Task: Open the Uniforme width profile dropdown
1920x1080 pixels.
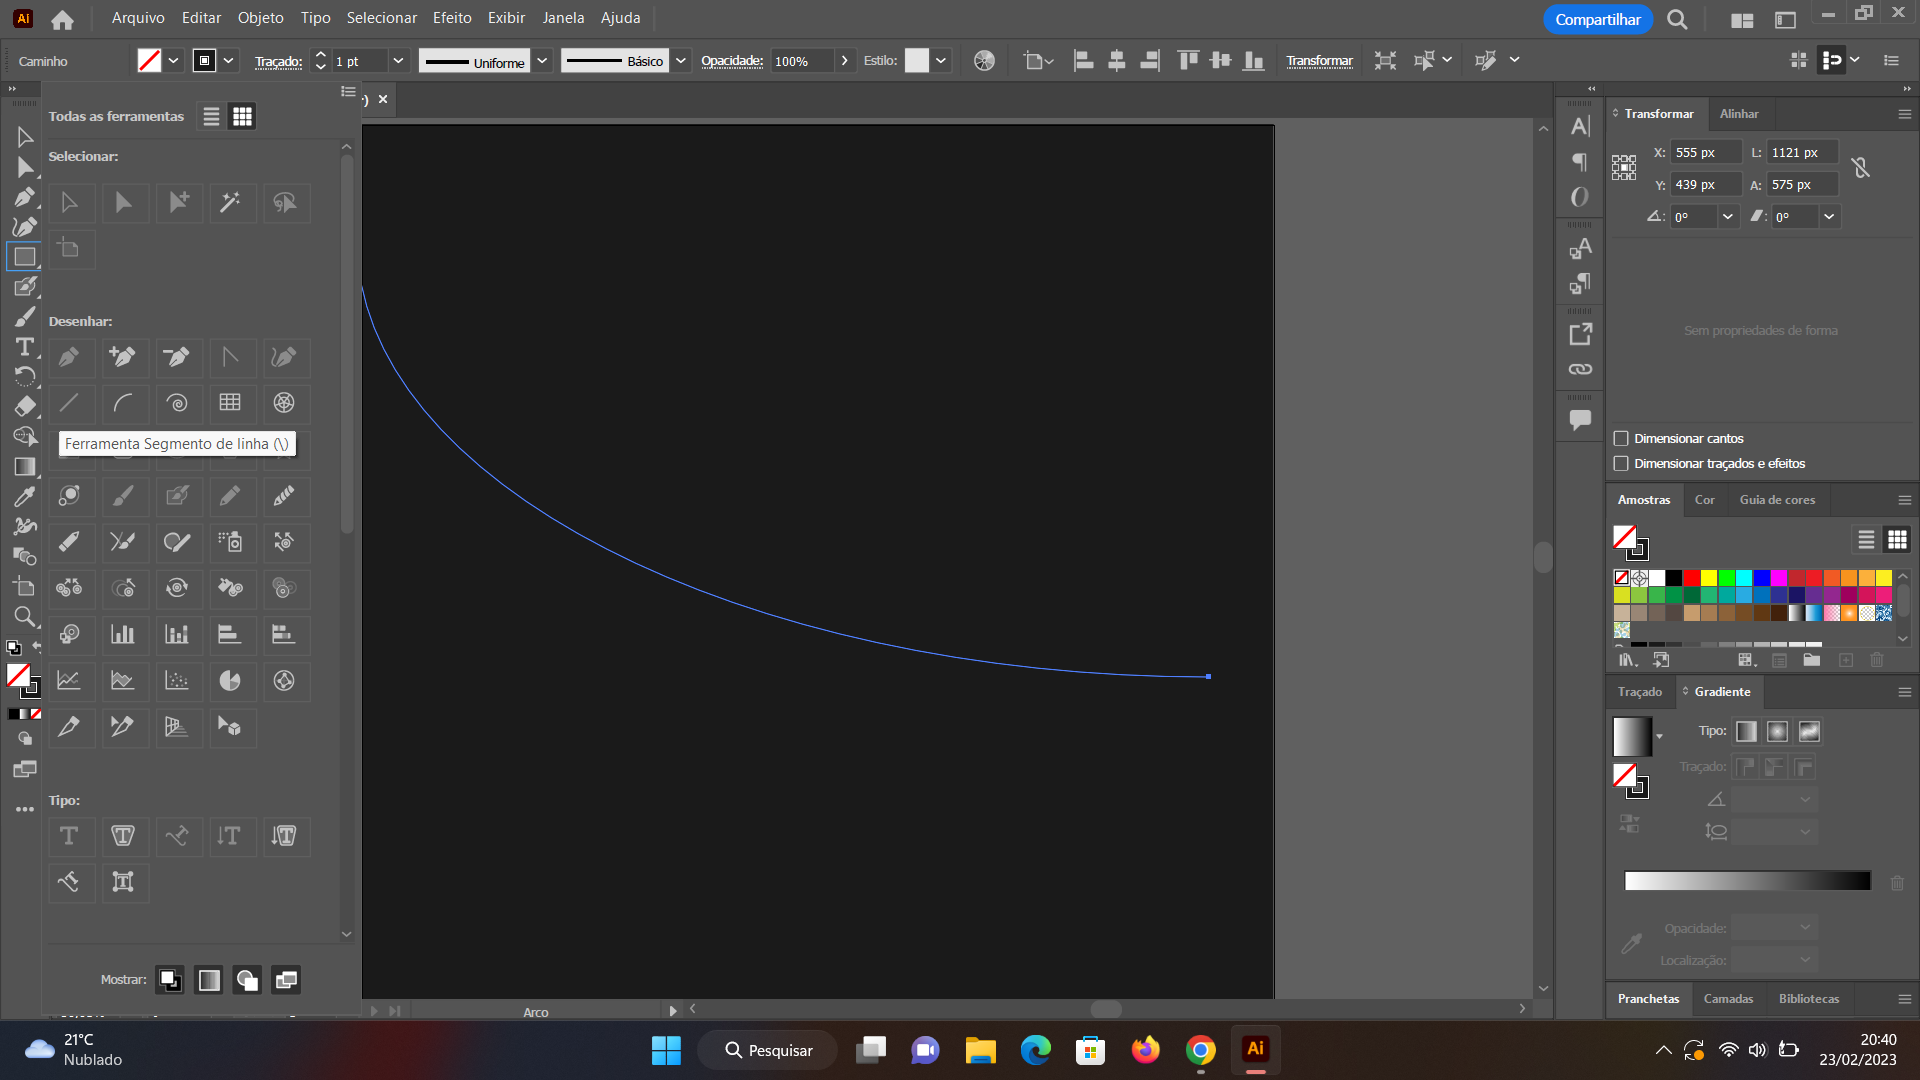Action: tap(542, 61)
